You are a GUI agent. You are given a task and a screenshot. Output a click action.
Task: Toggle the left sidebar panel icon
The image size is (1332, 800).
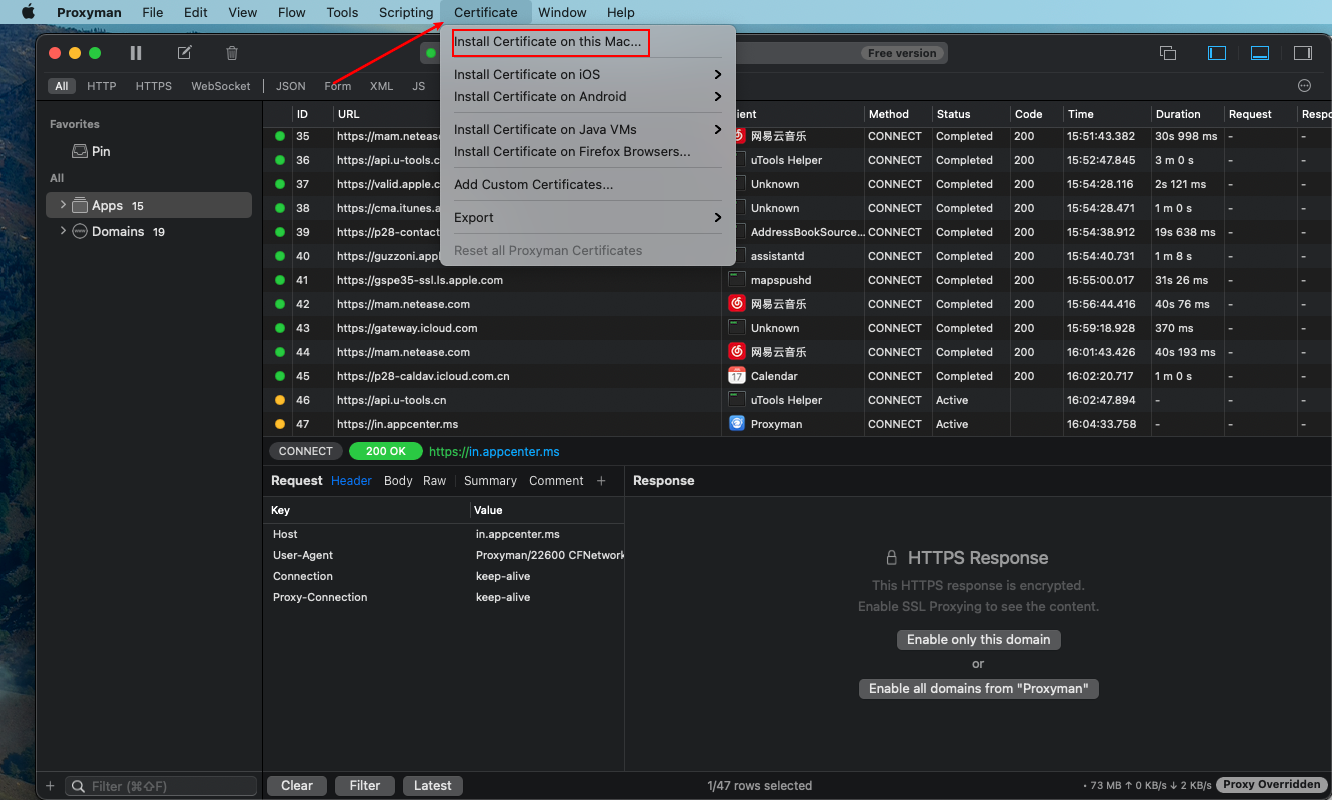[x=1217, y=53]
